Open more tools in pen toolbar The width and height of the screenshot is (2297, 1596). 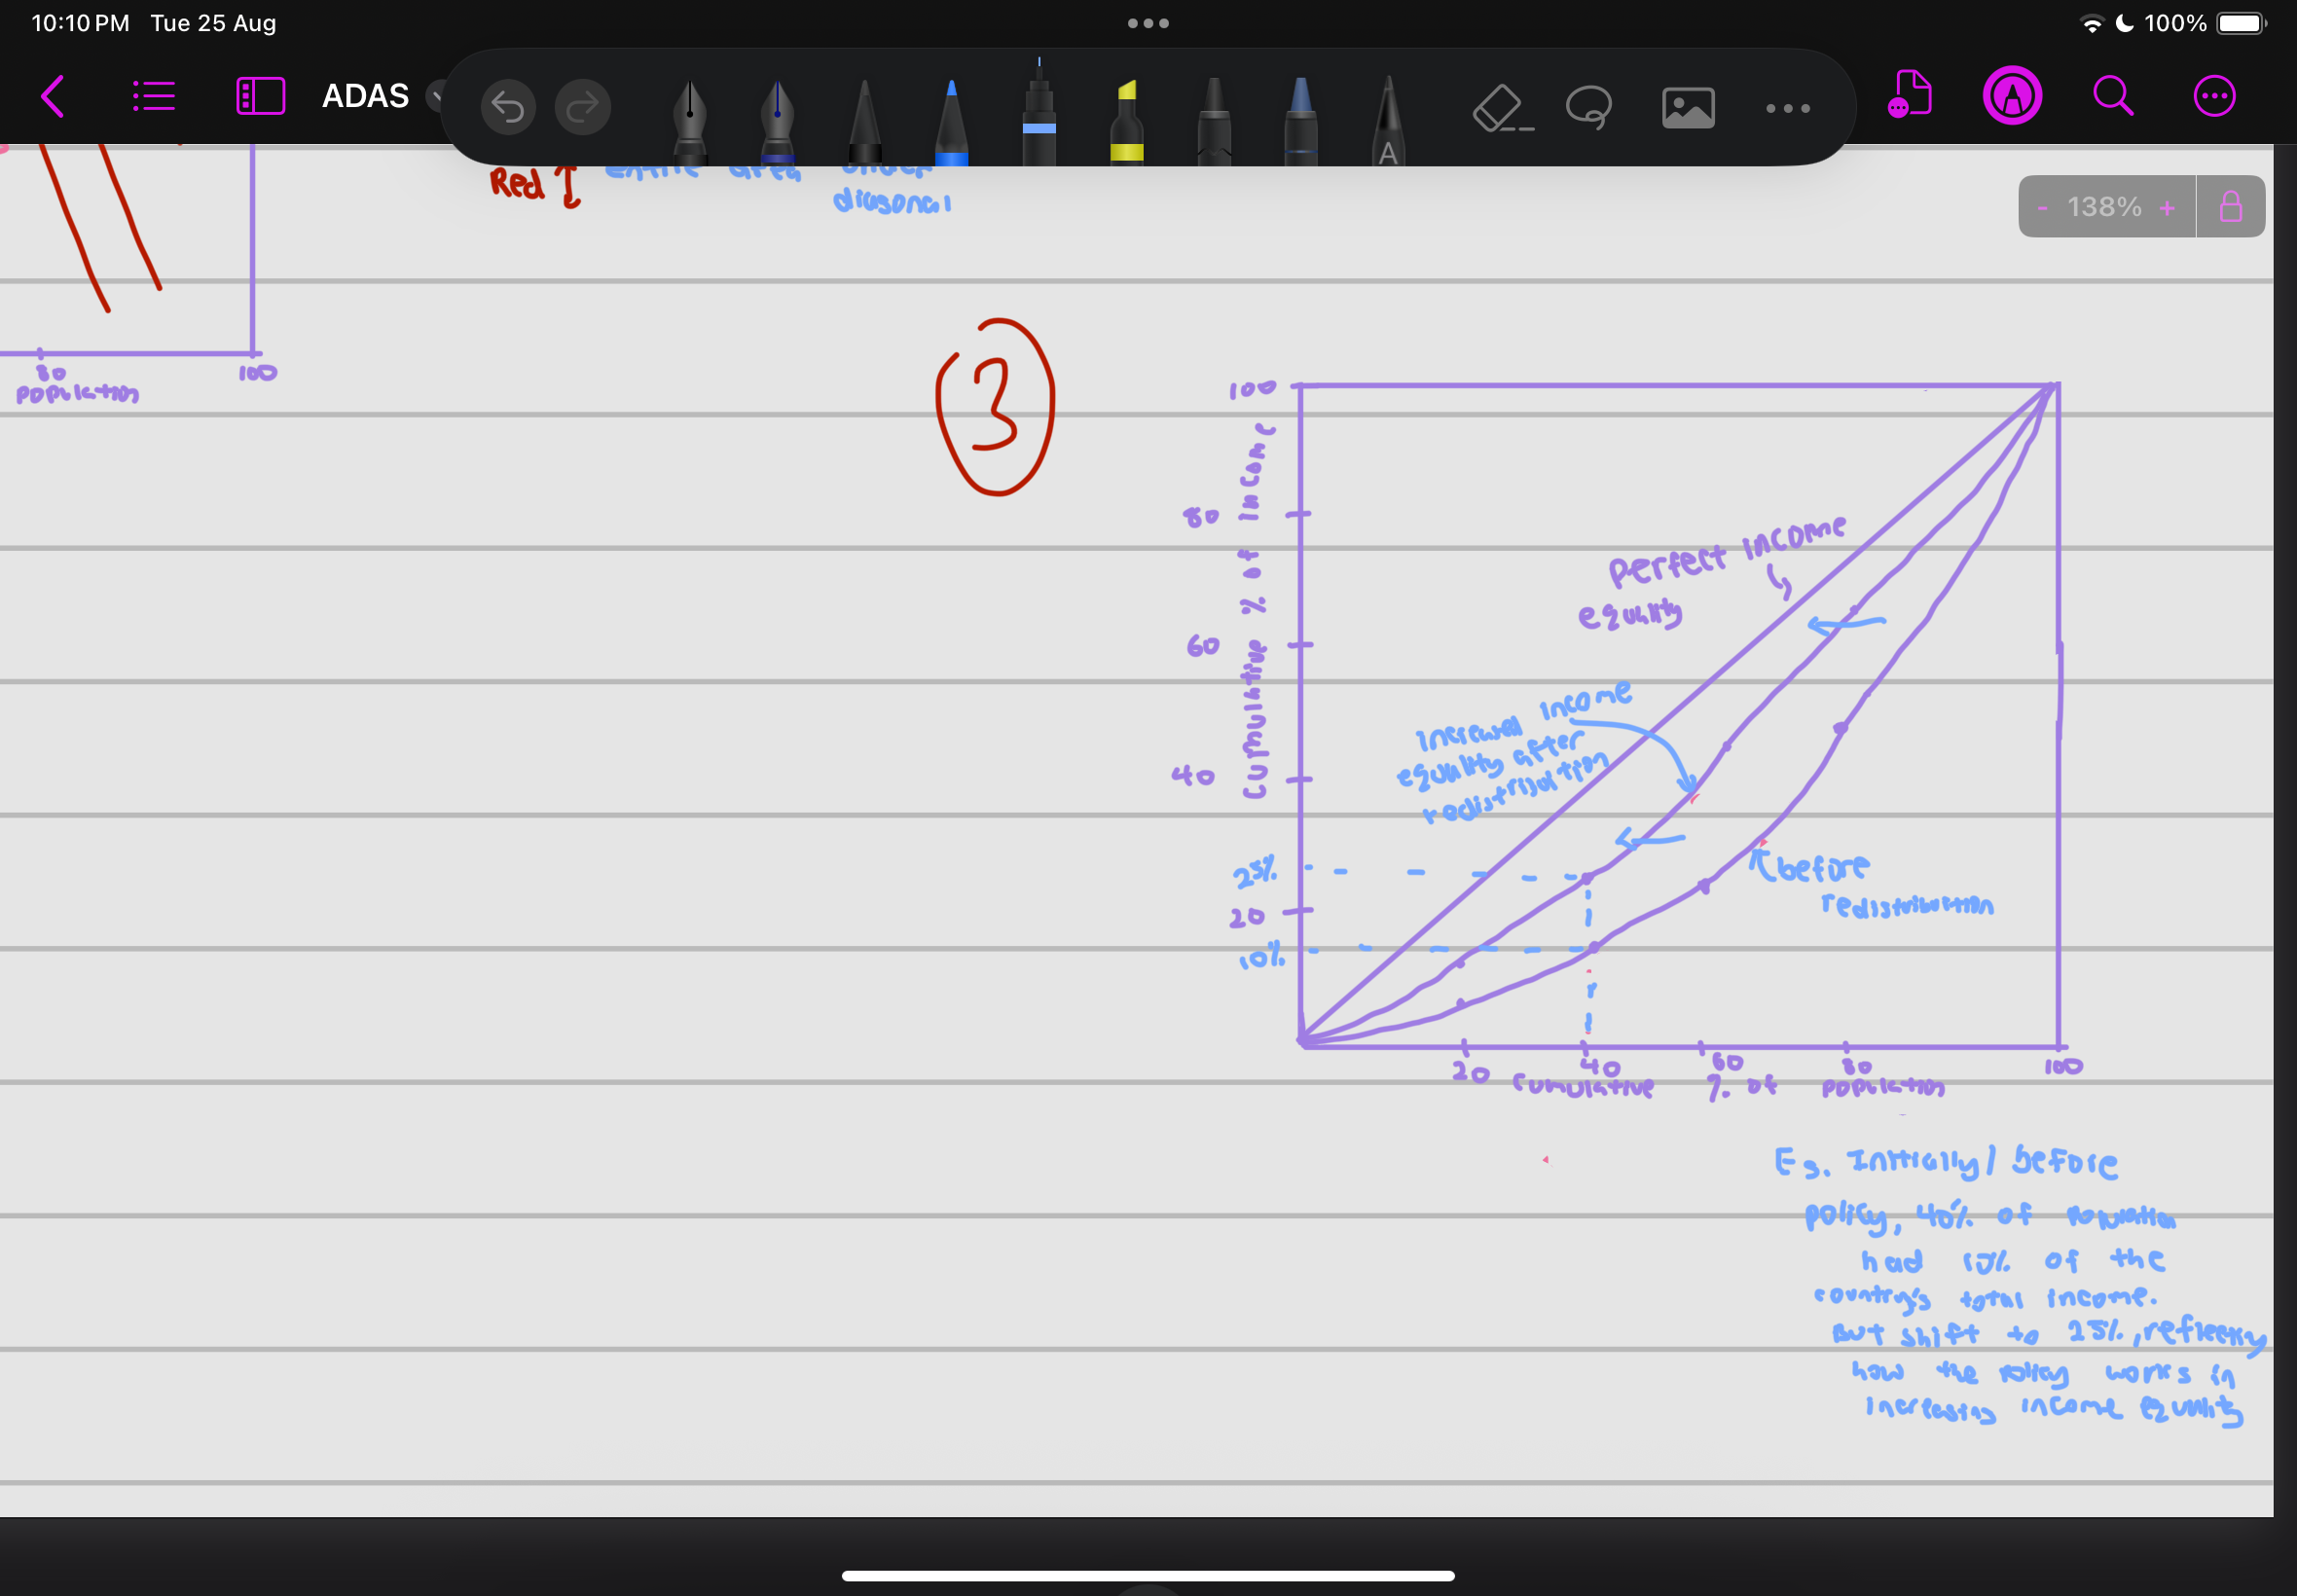pos(1788,108)
